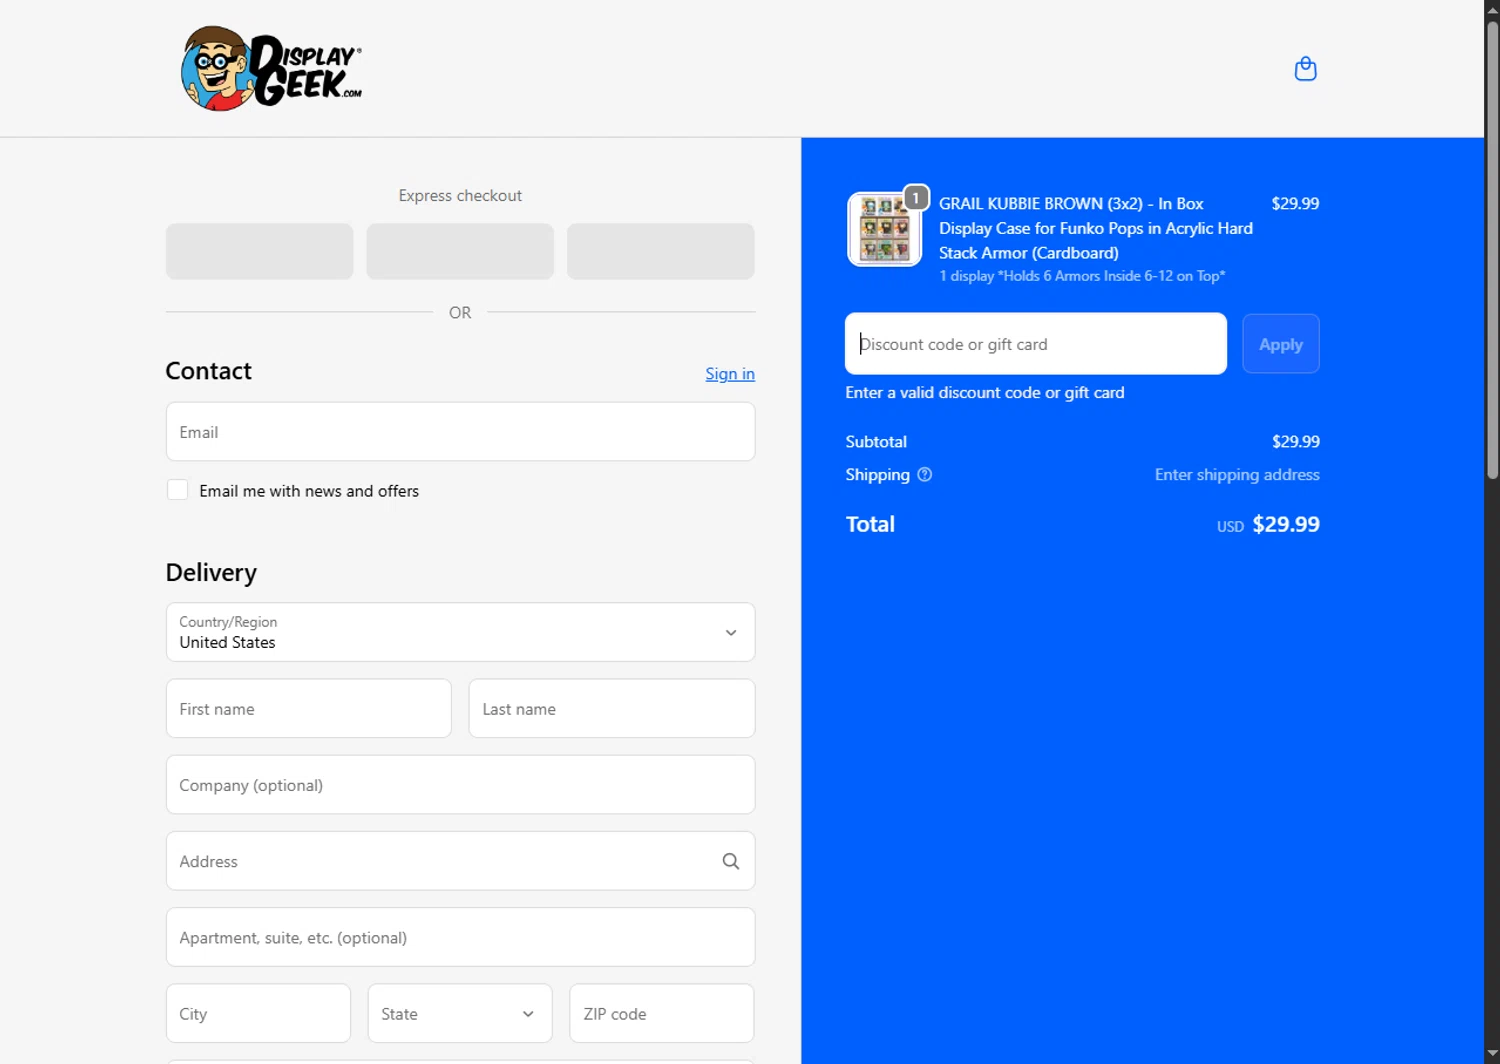The height and width of the screenshot is (1064, 1500).
Task: Select the Apartment, suite, etc. field
Action: [460, 937]
